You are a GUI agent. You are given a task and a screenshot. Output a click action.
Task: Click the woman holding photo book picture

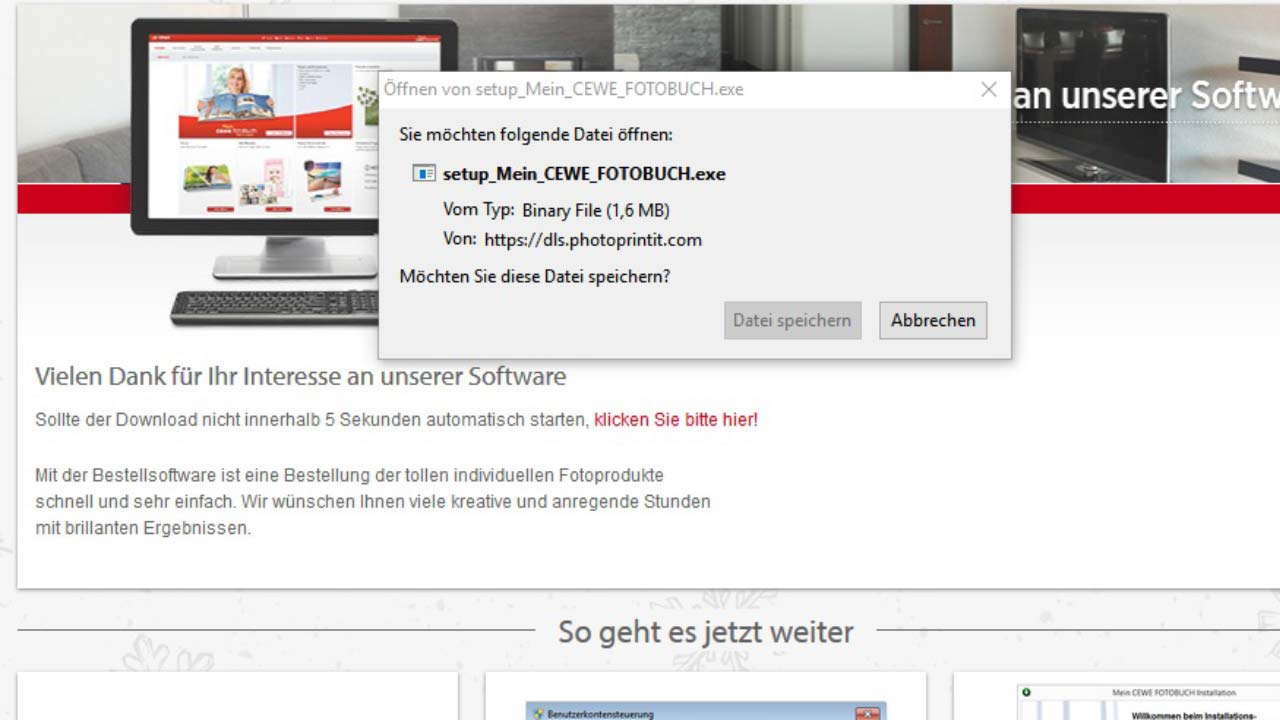(236, 95)
